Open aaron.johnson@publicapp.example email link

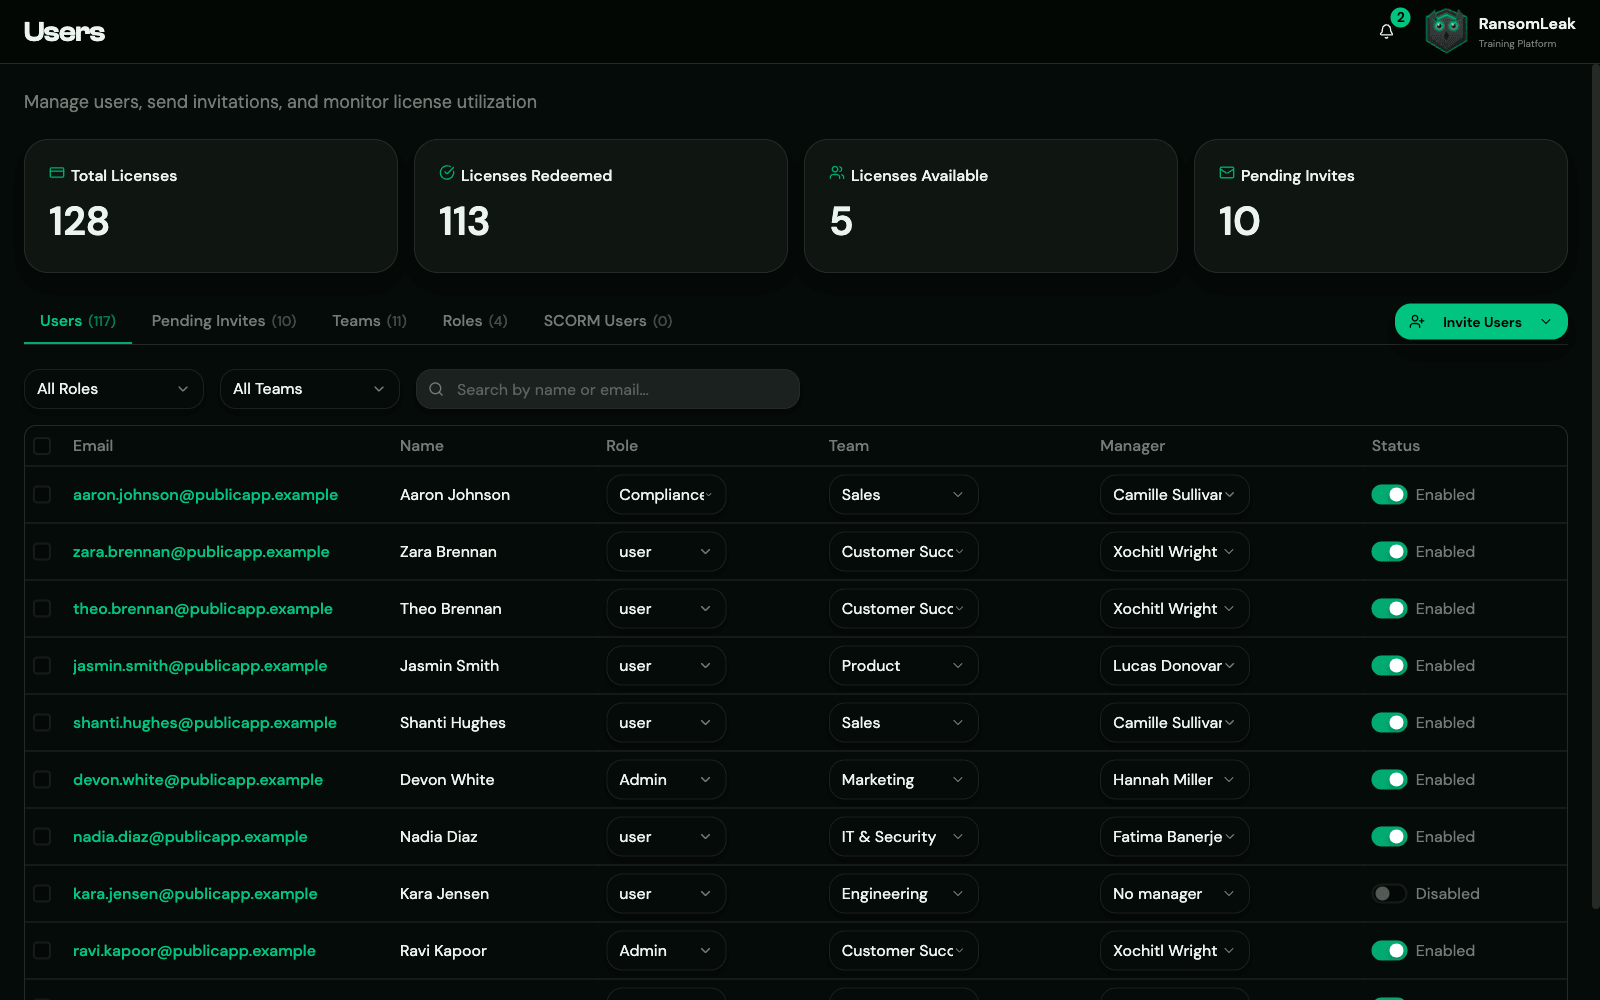pyautogui.click(x=205, y=495)
